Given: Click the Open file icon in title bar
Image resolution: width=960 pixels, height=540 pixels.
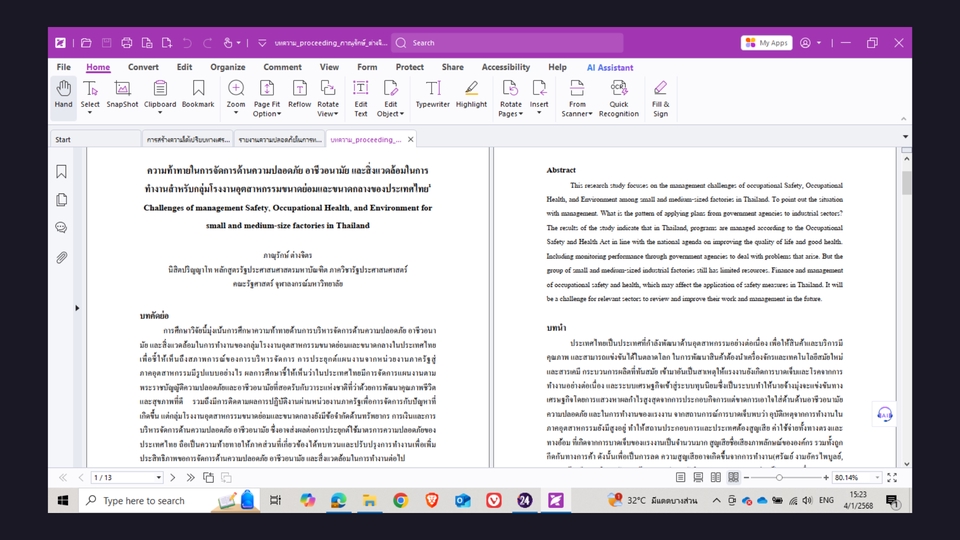Looking at the screenshot, I should 86,43.
